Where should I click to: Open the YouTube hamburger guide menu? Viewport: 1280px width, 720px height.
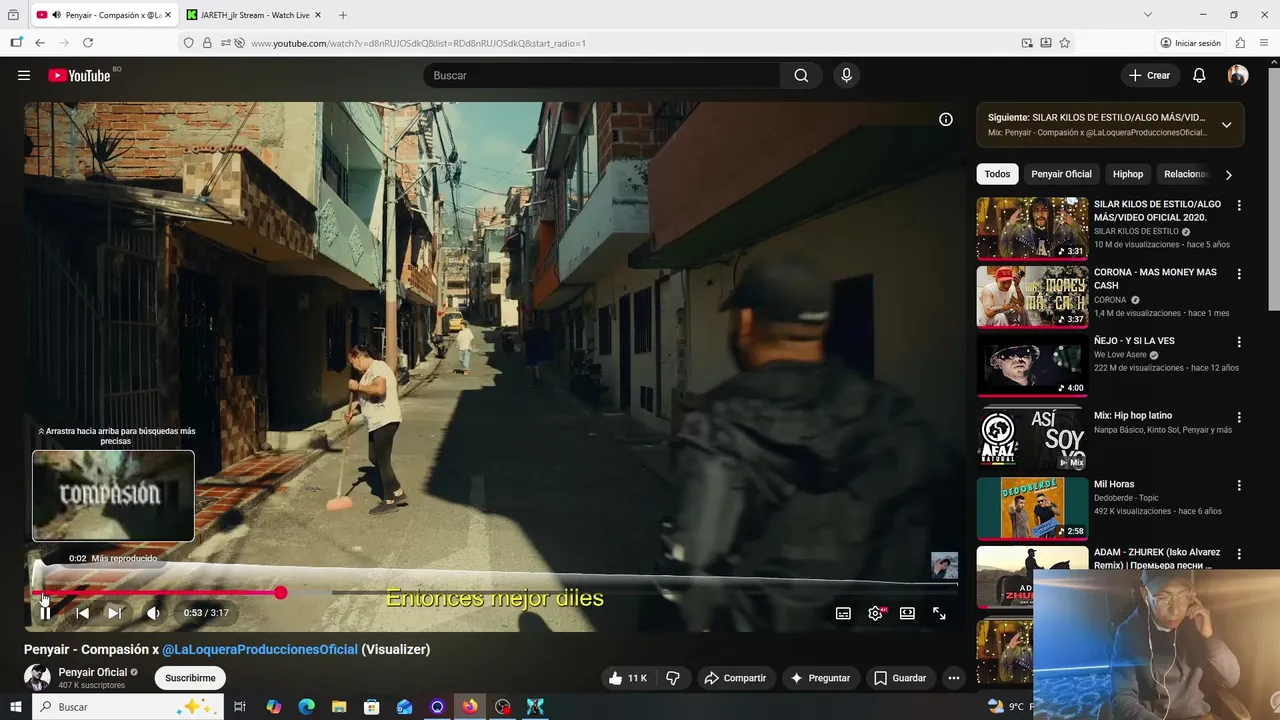[x=24, y=75]
